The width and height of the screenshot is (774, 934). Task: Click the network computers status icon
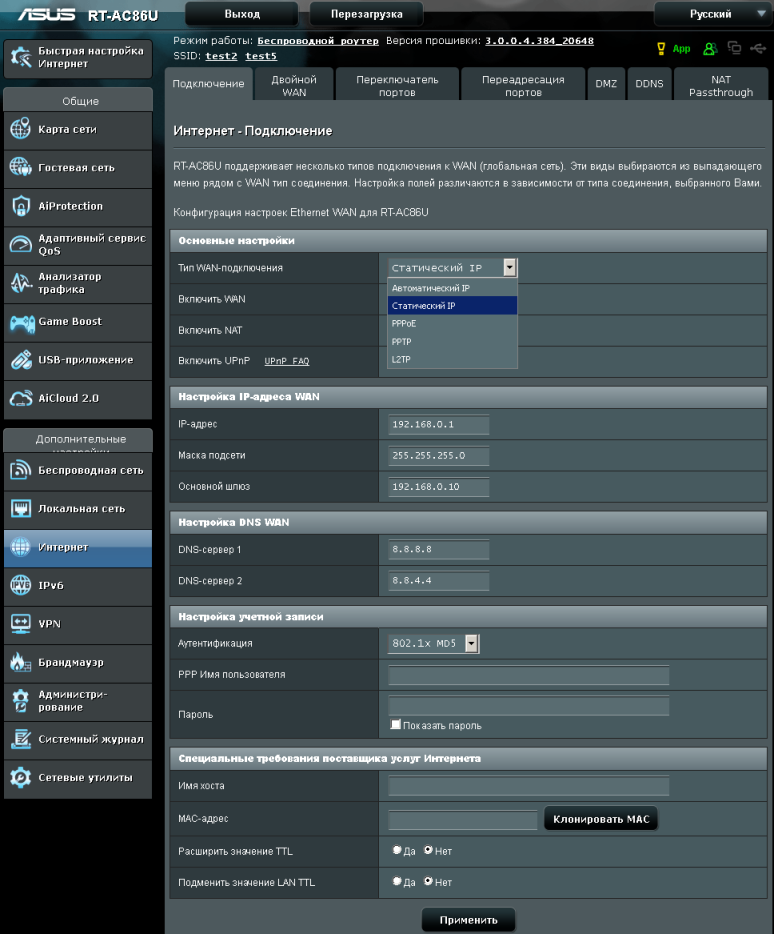click(x=734, y=48)
